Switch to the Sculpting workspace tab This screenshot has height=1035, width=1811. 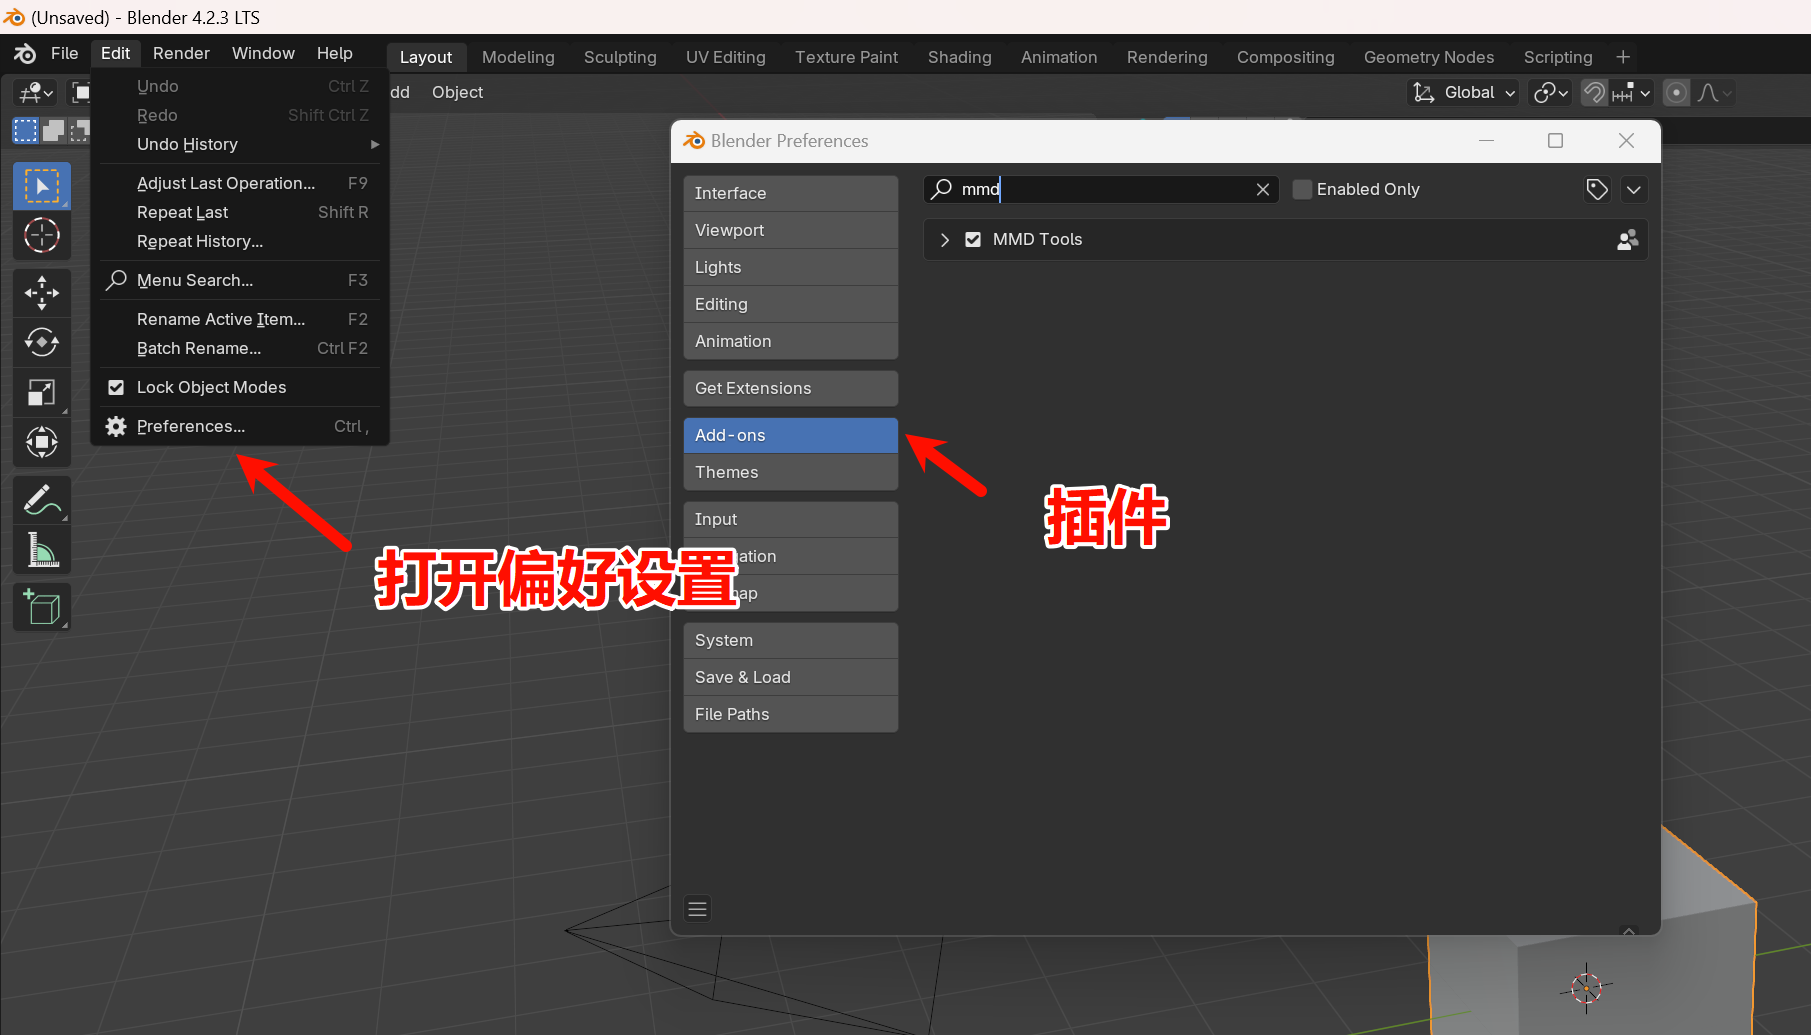pos(620,57)
